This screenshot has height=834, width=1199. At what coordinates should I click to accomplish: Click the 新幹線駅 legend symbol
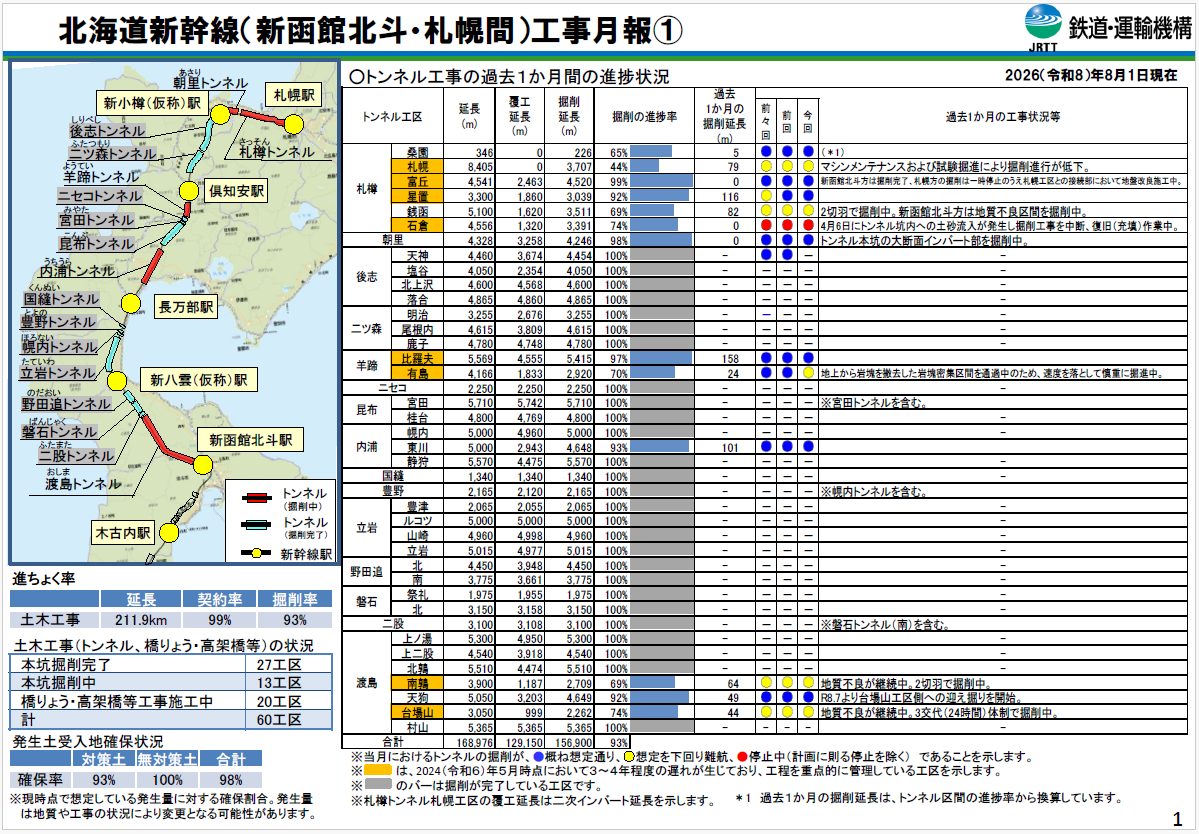[x=256, y=553]
